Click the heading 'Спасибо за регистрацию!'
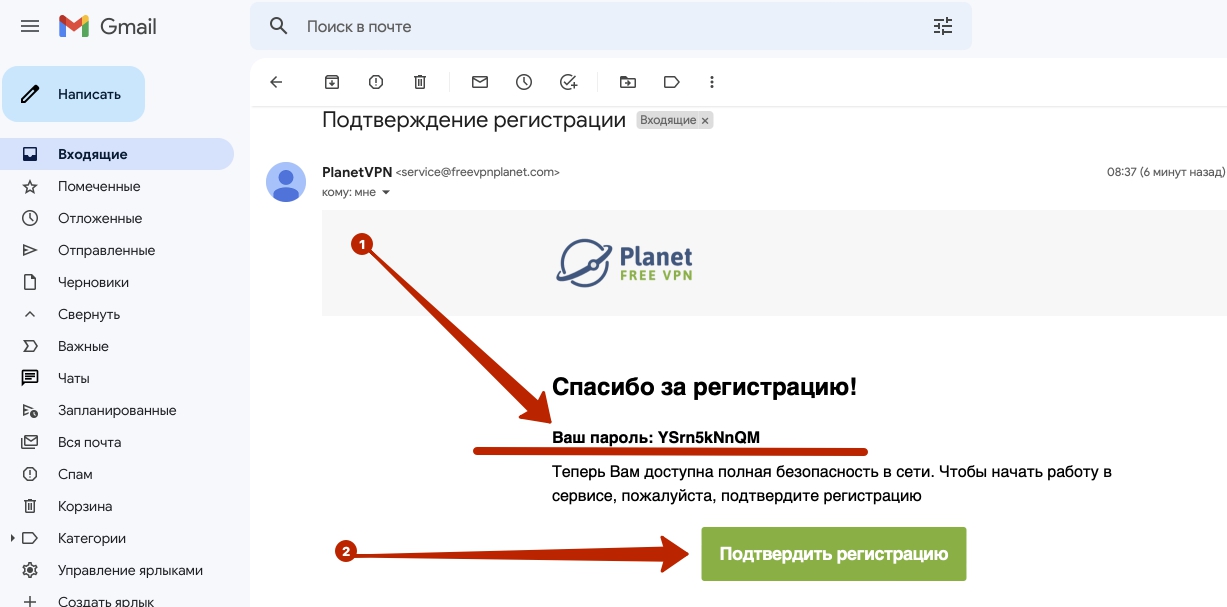Screen dimensions: 1227x607 pyautogui.click(x=704, y=387)
